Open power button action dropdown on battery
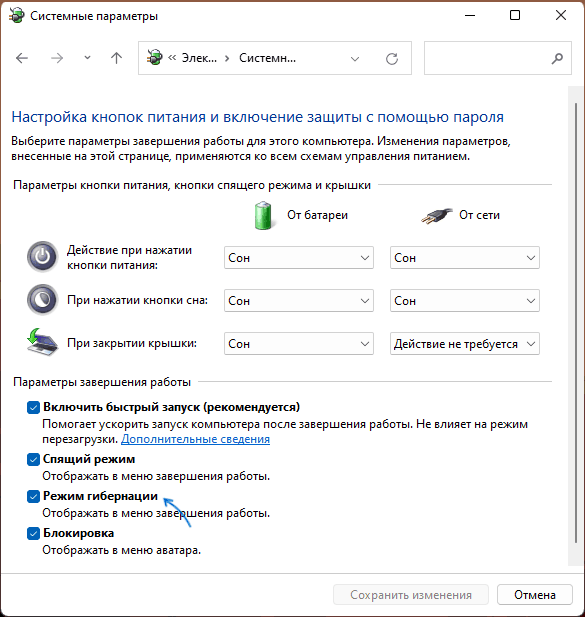Image resolution: width=585 pixels, height=617 pixels. pos(299,258)
